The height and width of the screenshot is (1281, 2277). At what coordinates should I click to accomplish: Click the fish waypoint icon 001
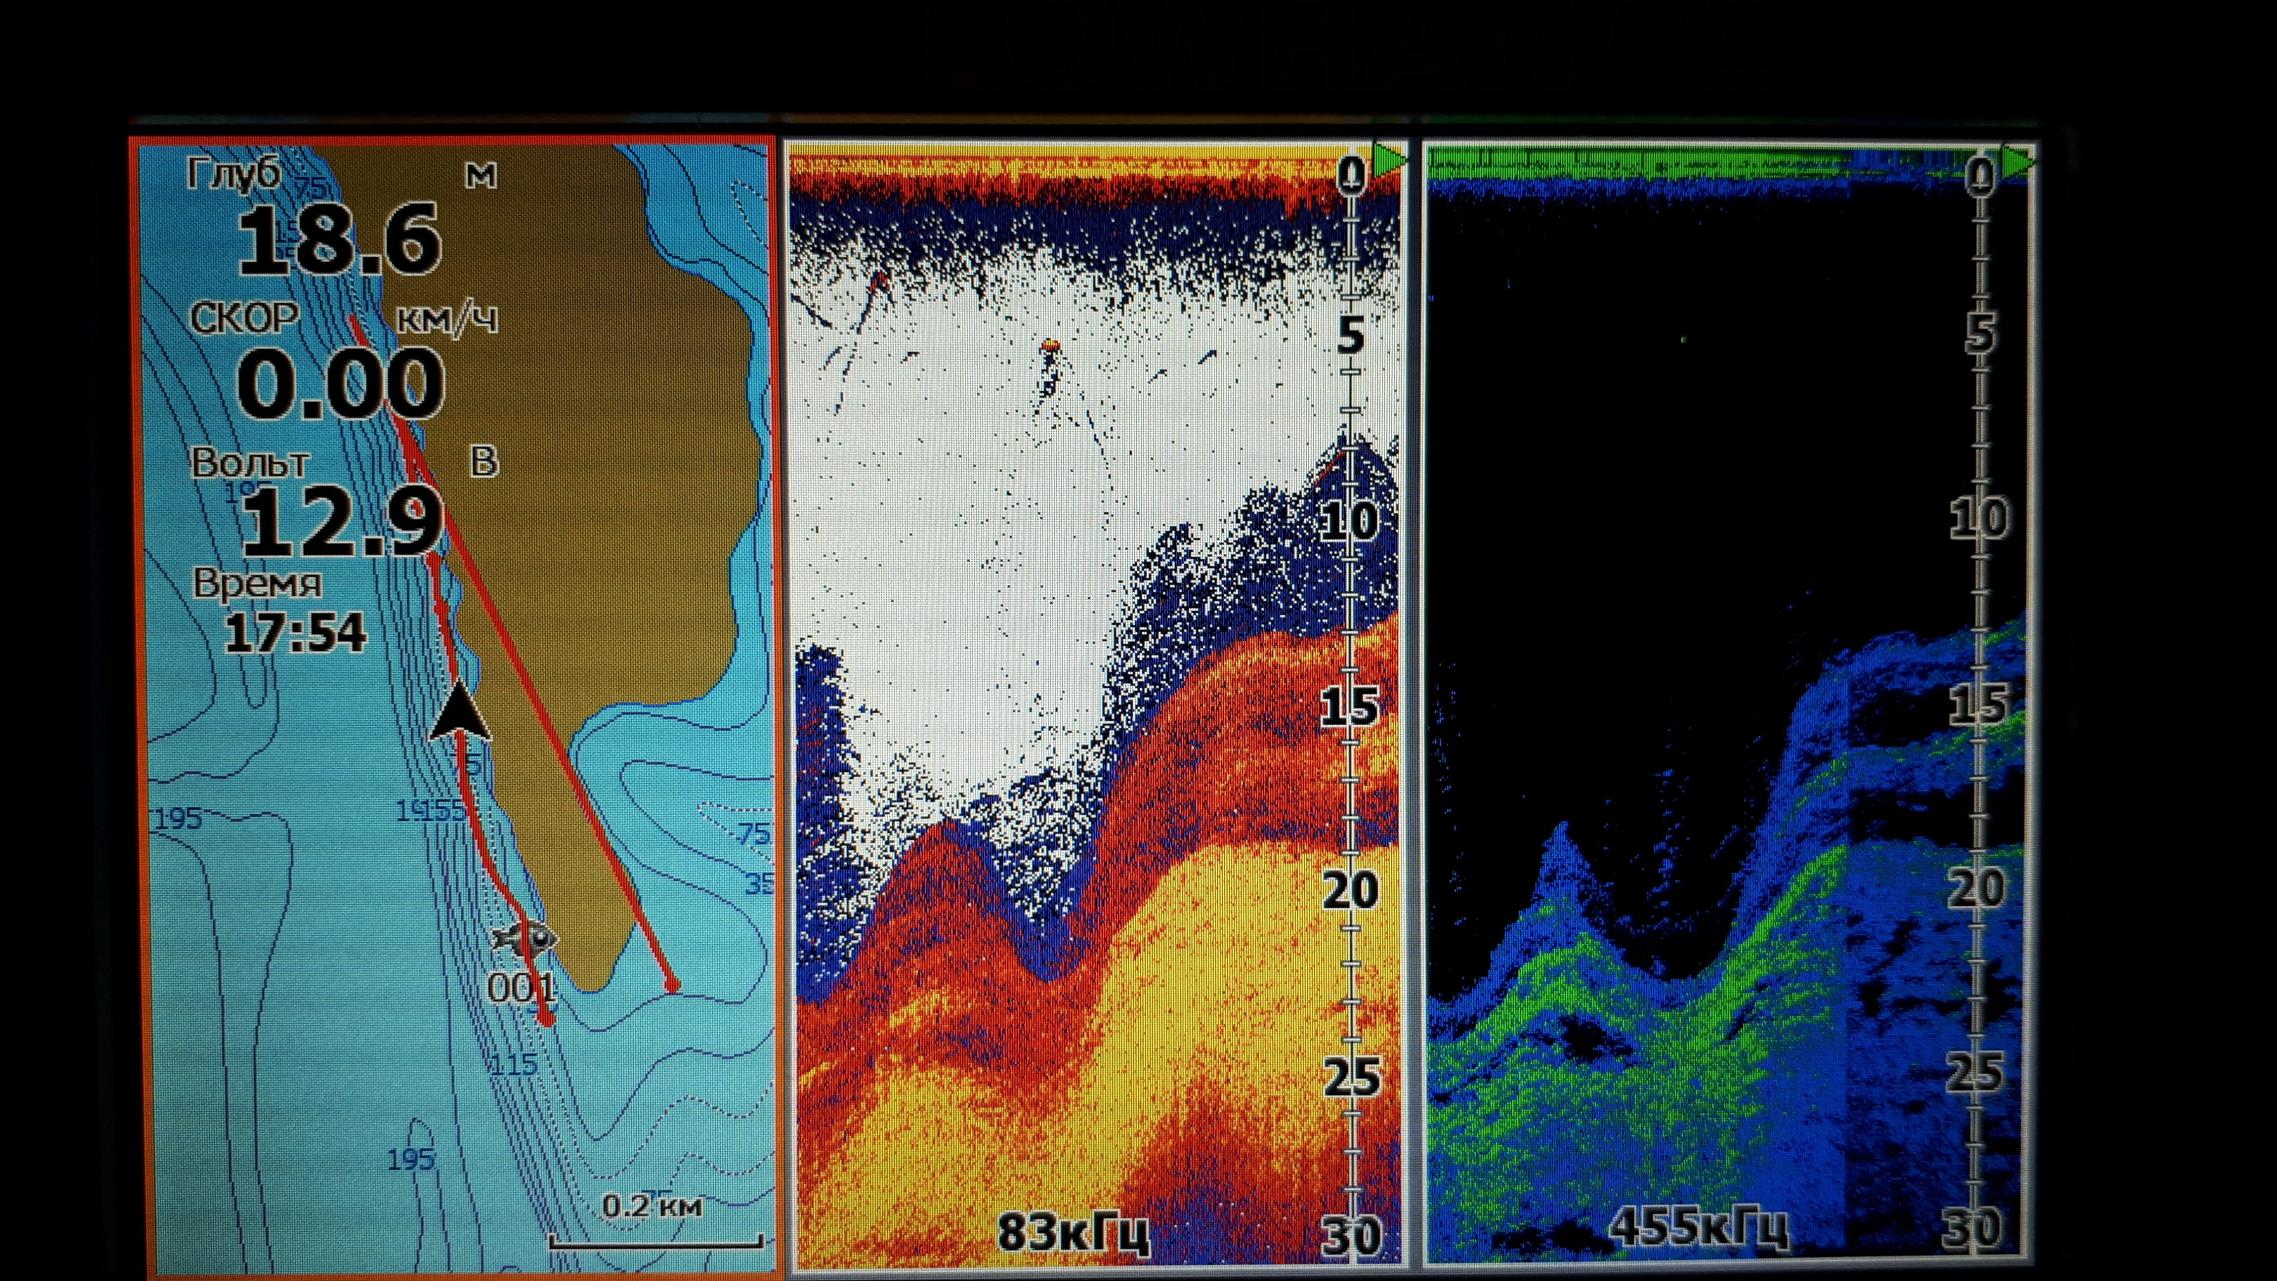pyautogui.click(x=524, y=938)
